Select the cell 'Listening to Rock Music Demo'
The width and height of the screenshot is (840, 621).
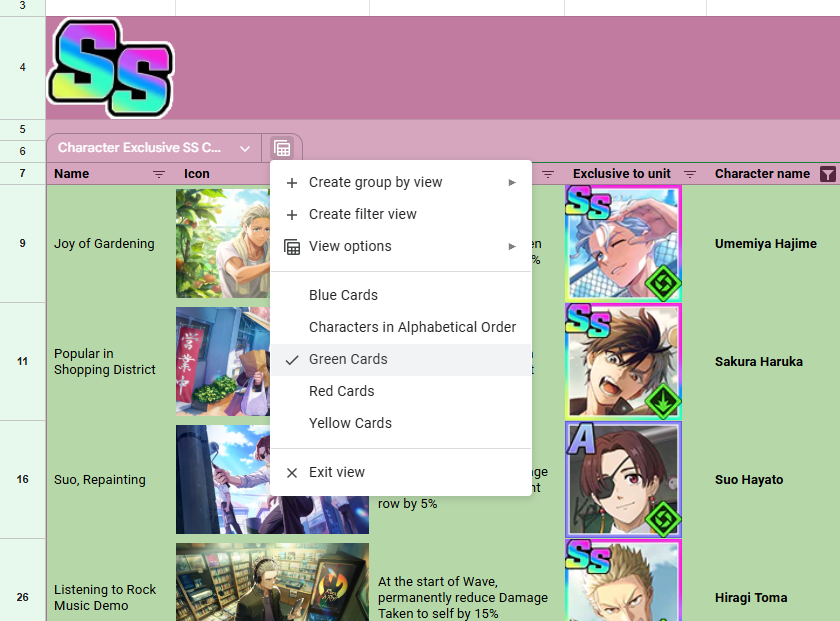[x=111, y=581]
